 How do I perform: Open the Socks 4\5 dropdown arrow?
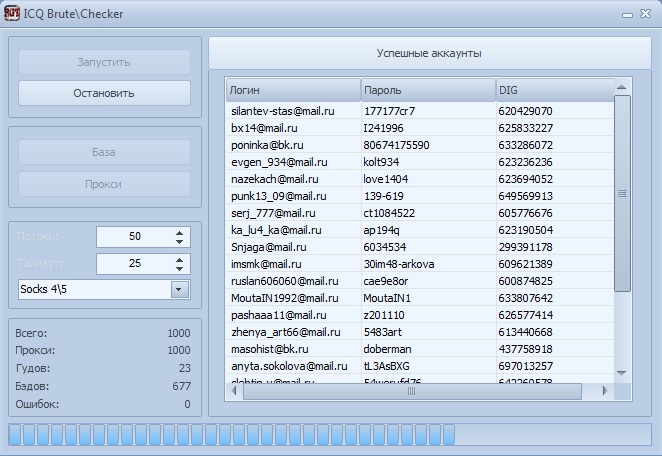pyautogui.click(x=179, y=290)
